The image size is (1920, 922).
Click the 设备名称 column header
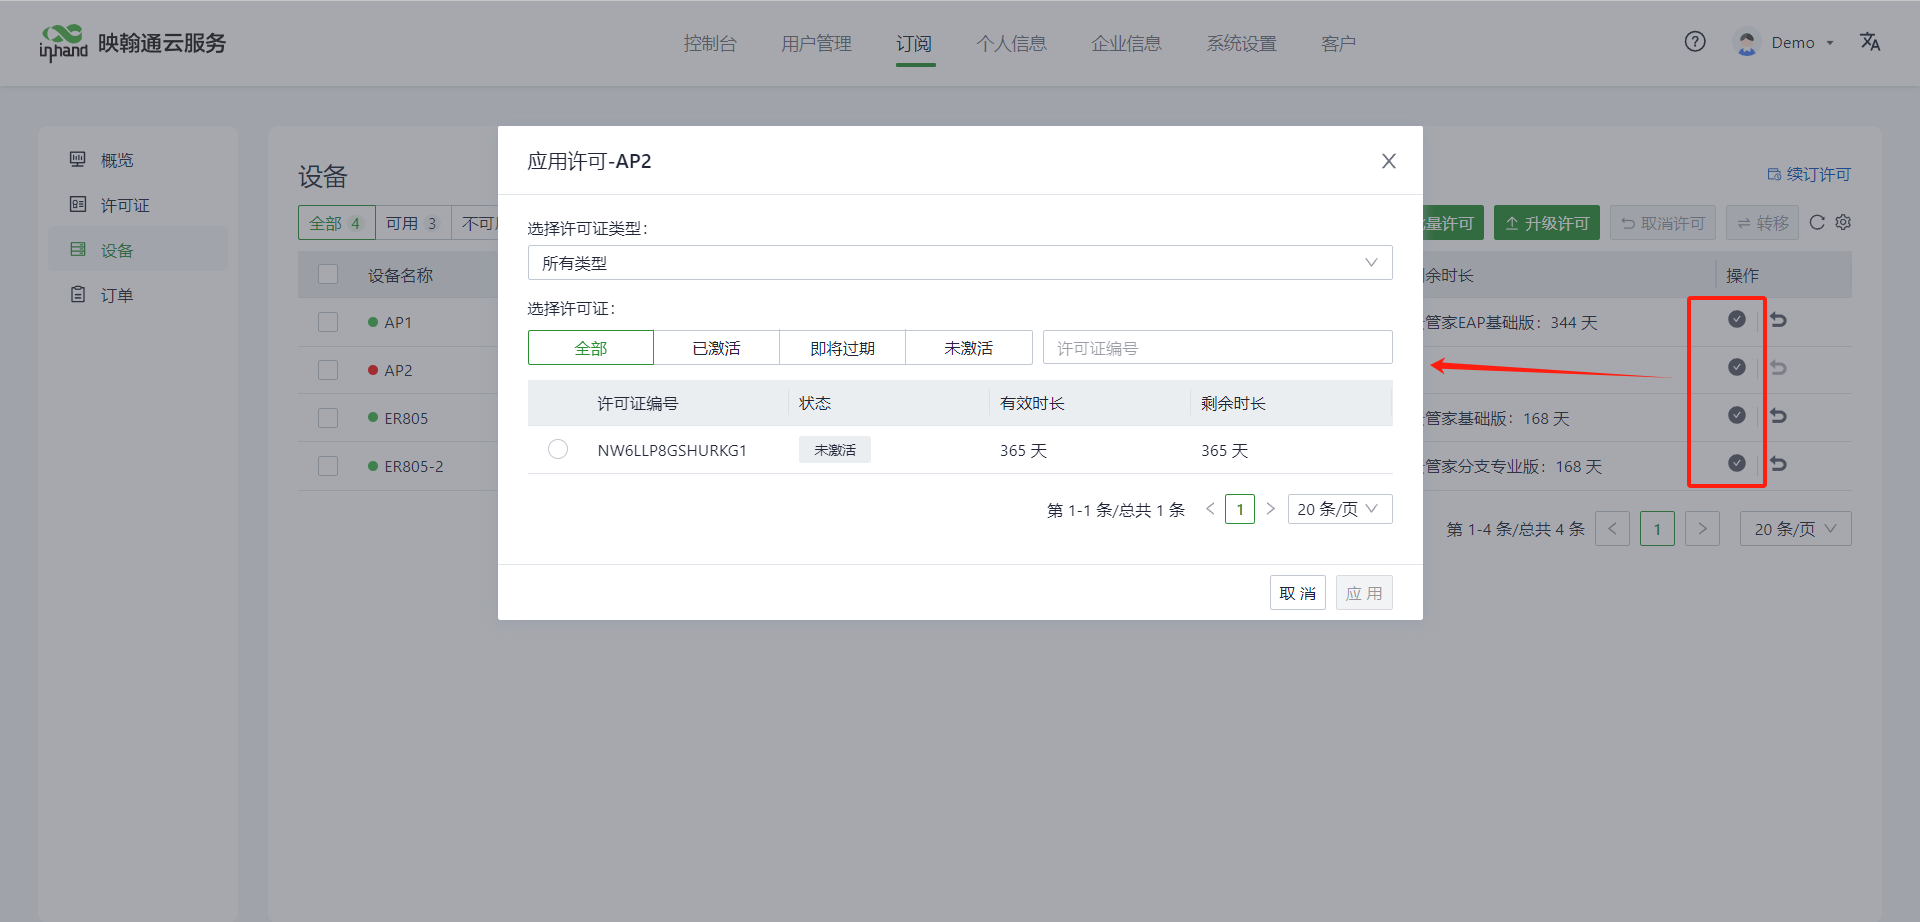(400, 275)
